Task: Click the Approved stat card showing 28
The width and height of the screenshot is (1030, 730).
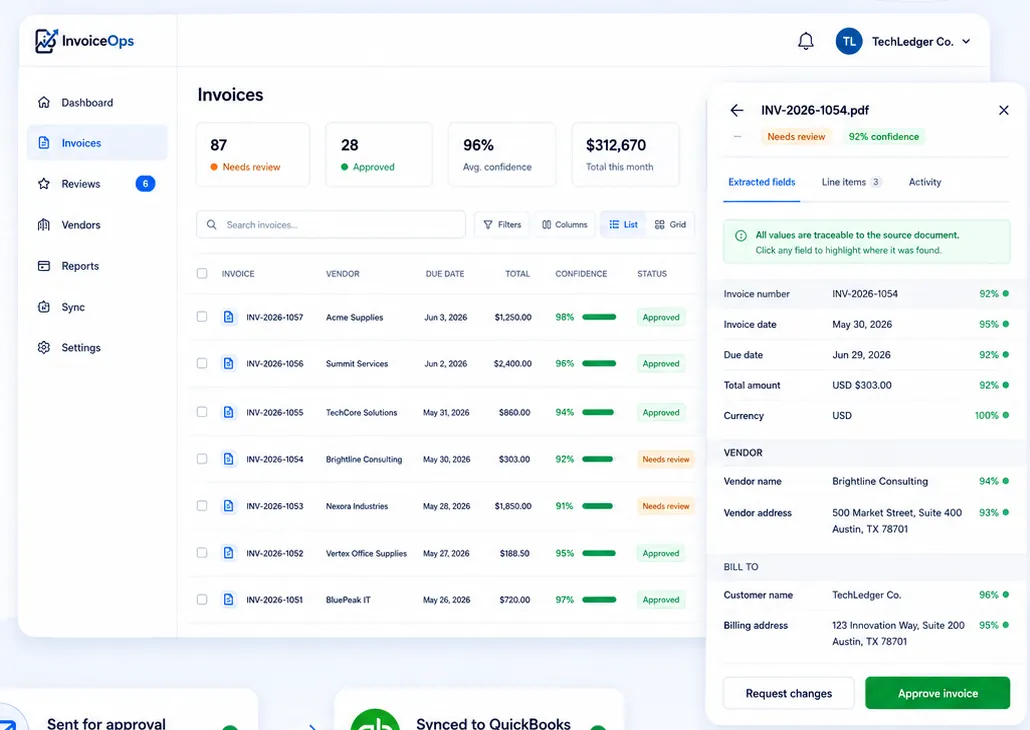Action: (379, 154)
